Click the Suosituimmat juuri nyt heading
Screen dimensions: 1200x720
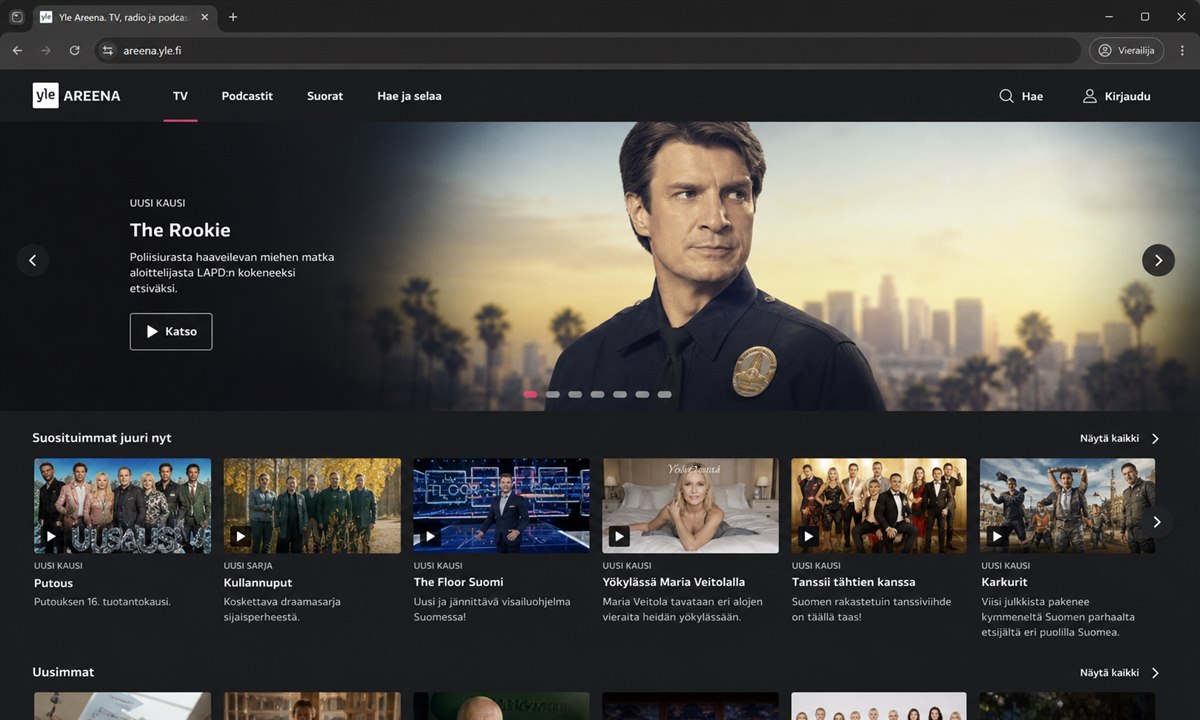102,438
